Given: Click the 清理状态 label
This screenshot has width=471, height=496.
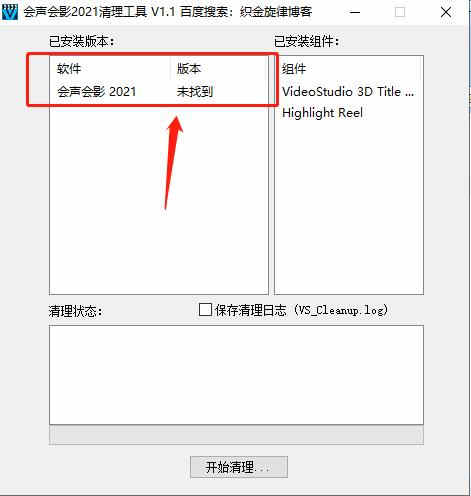Looking at the screenshot, I should 76,311.
